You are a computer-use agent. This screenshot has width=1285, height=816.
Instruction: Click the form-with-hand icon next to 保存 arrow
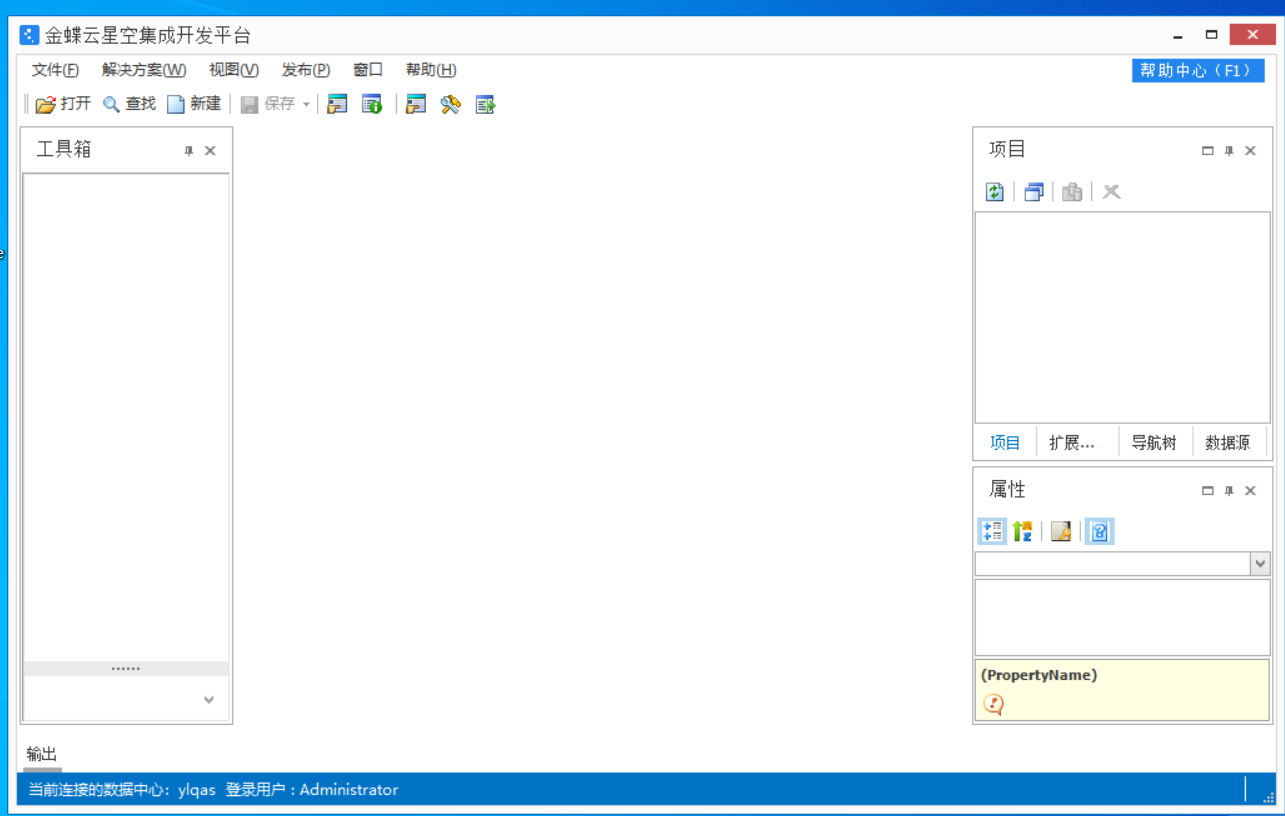(338, 104)
